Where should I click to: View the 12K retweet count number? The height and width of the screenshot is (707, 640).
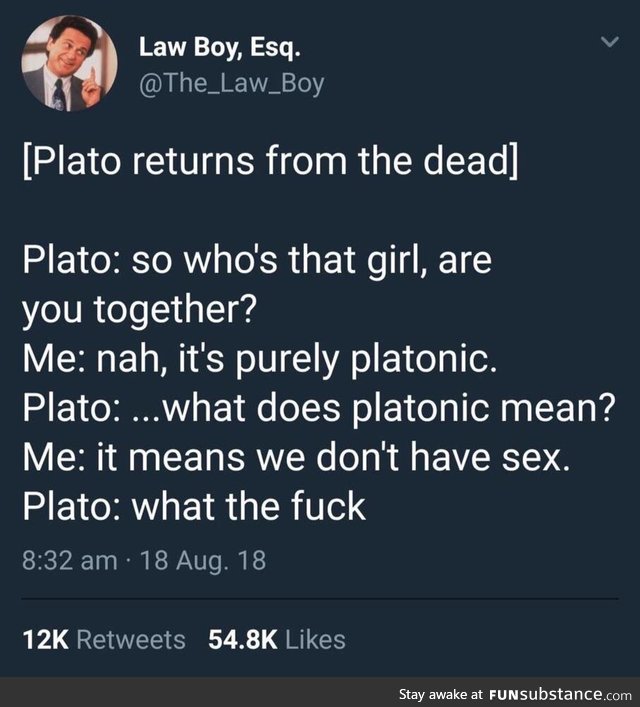click(46, 640)
